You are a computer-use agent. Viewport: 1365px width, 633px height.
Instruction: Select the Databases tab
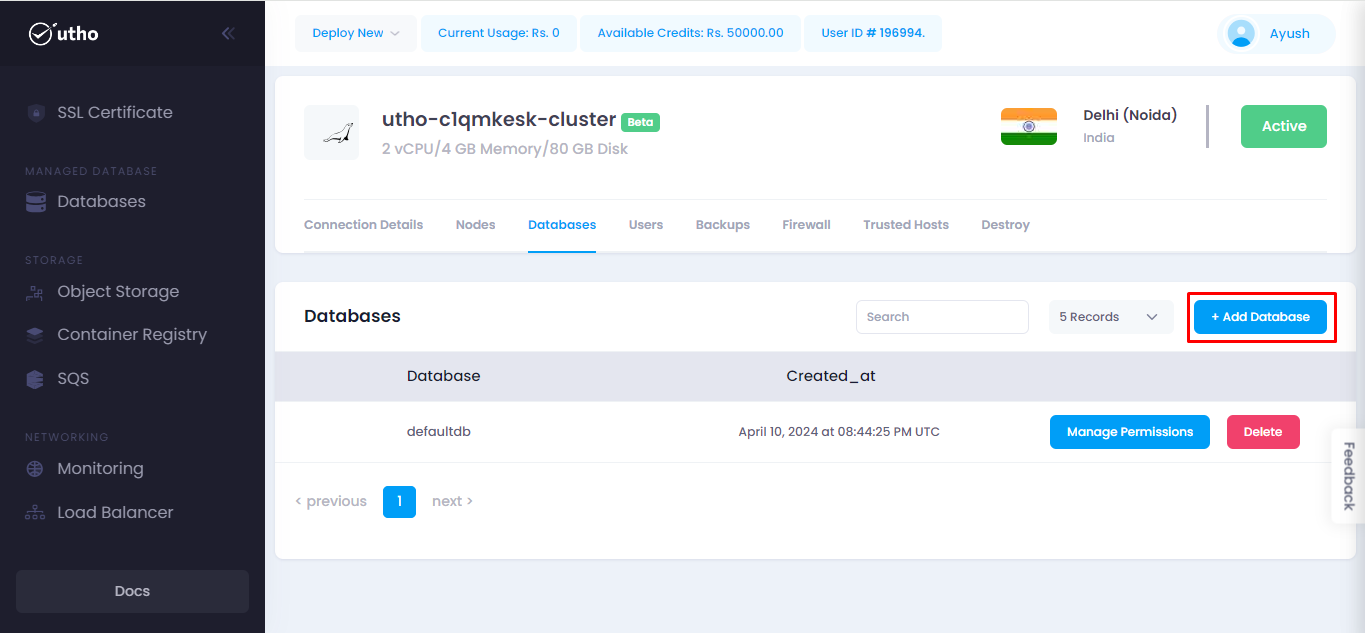[562, 225]
